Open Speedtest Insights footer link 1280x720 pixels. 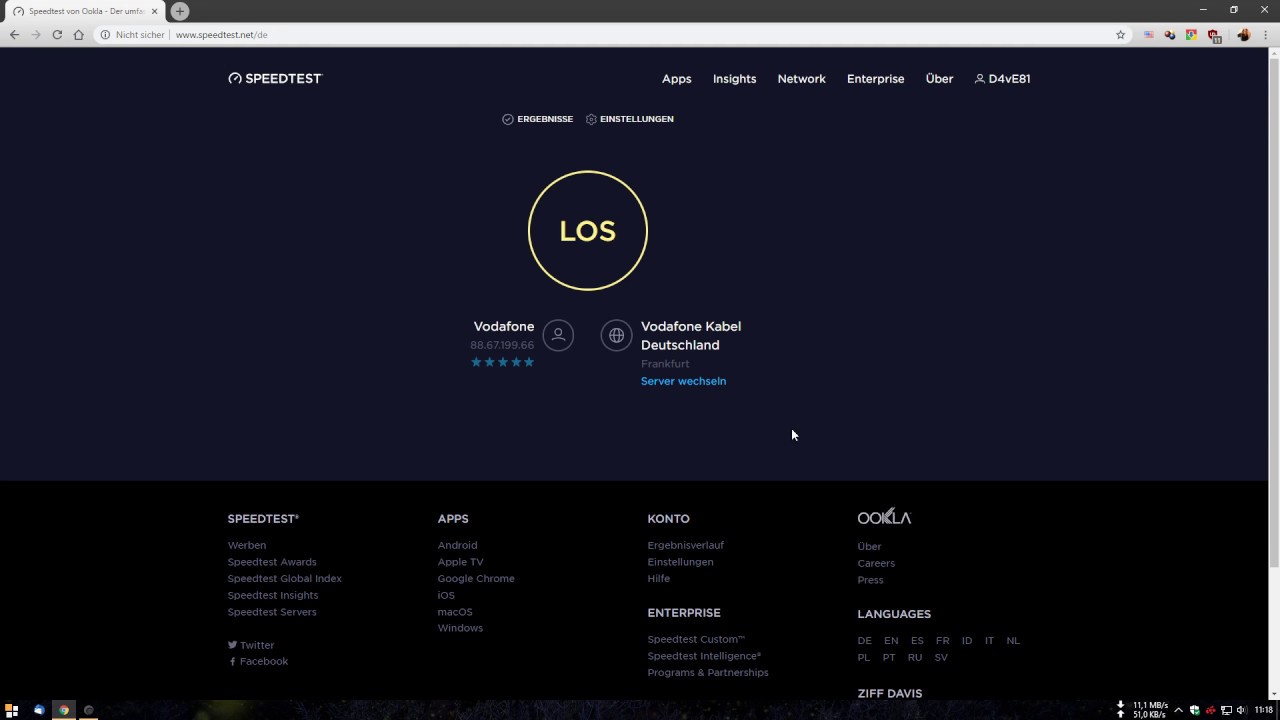[273, 595]
